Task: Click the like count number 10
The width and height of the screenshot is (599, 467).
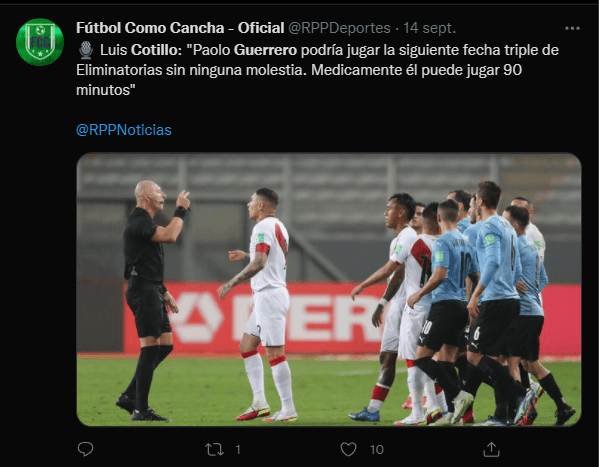Action: click(x=376, y=449)
